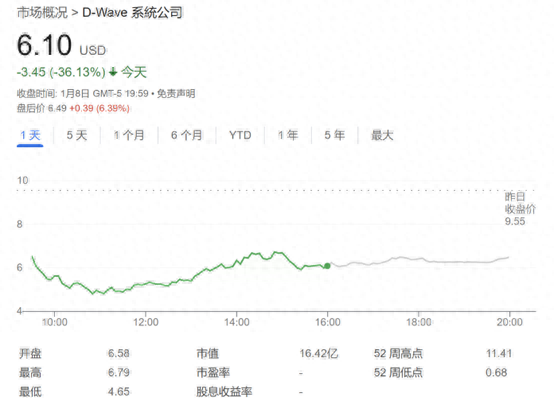Switch chart to 1 个月 range
554x405 pixels.
click(x=129, y=135)
